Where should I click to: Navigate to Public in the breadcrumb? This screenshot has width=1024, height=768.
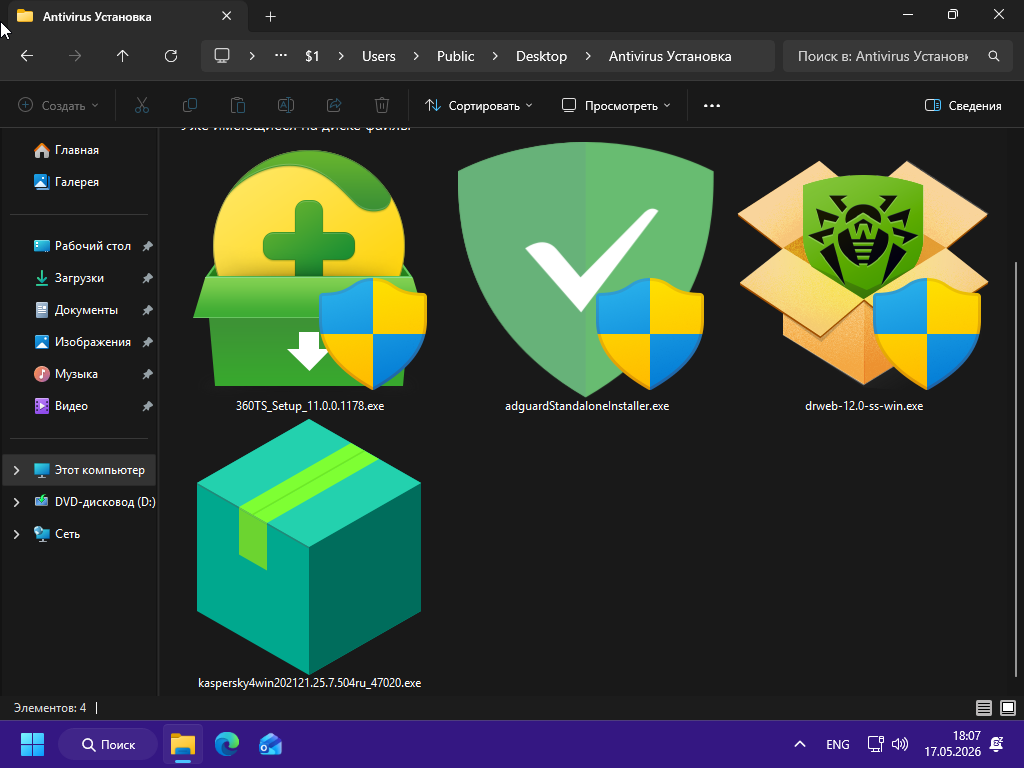point(456,56)
